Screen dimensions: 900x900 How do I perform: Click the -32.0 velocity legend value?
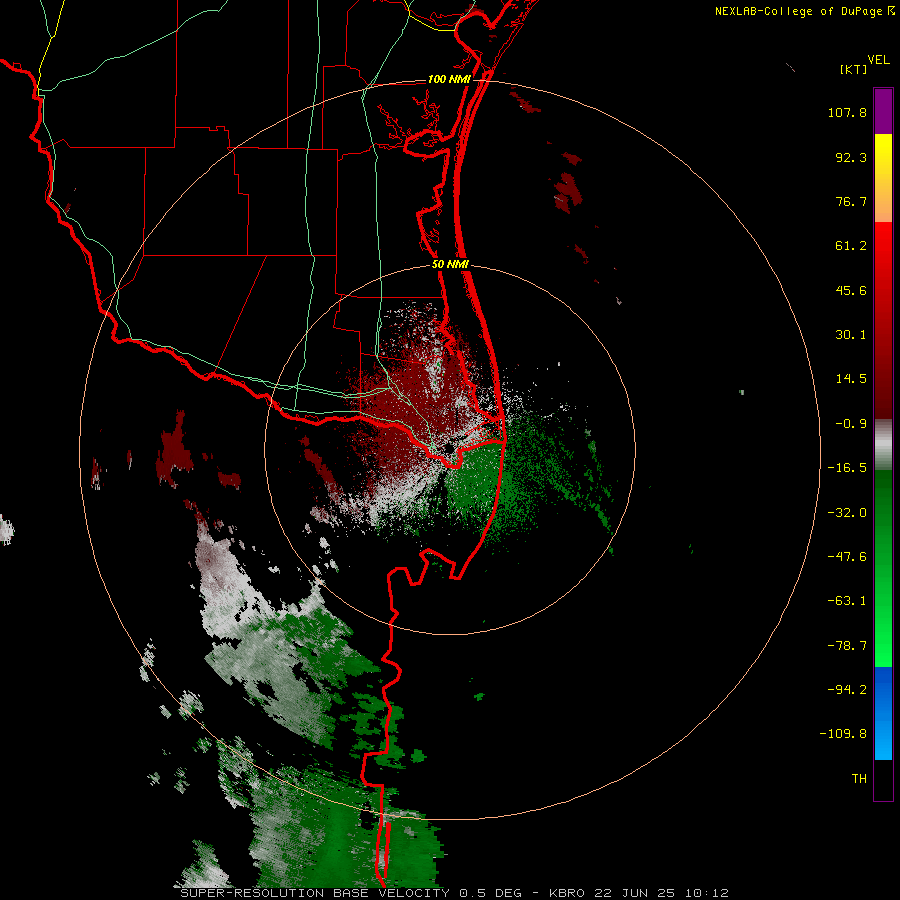click(847, 513)
